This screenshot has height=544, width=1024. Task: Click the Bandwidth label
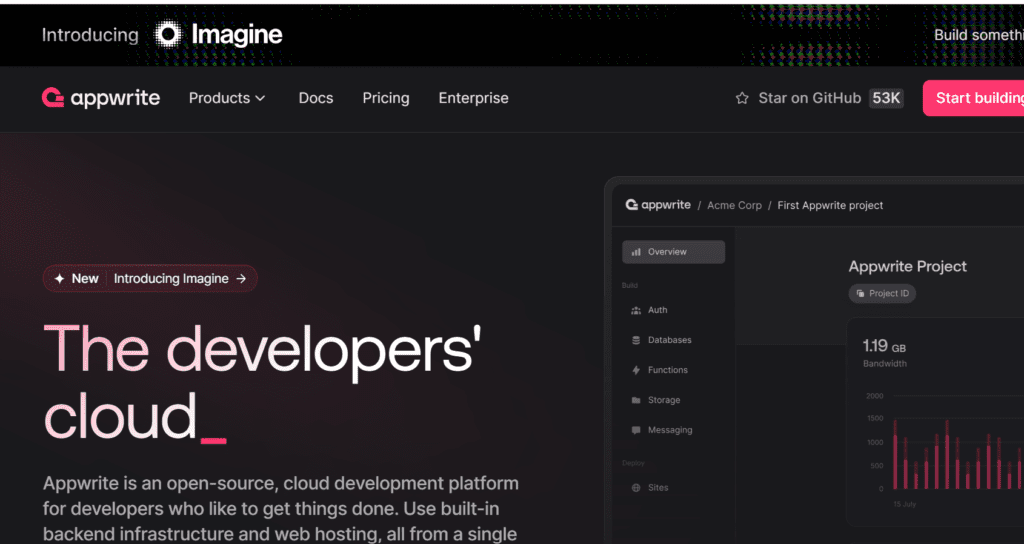[x=885, y=364]
